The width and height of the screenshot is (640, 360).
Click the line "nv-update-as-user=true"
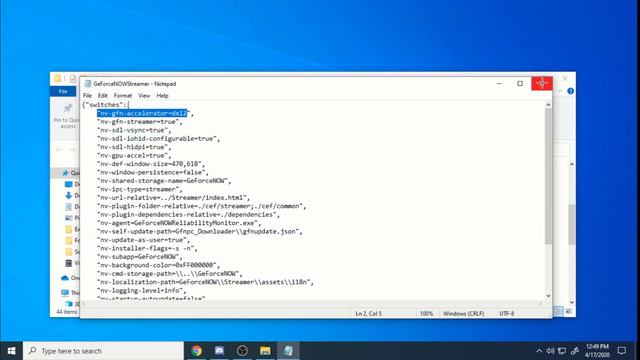(x=143, y=240)
